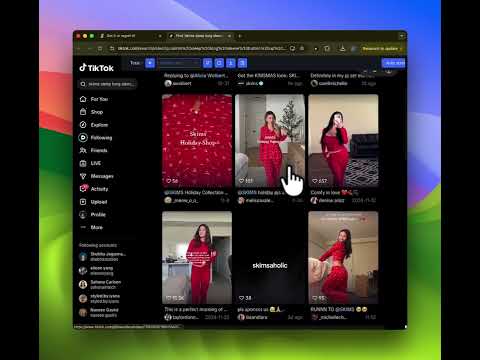Click the third blue extension toolbar icon
The width and height of the screenshot is (480, 360).
point(219,63)
